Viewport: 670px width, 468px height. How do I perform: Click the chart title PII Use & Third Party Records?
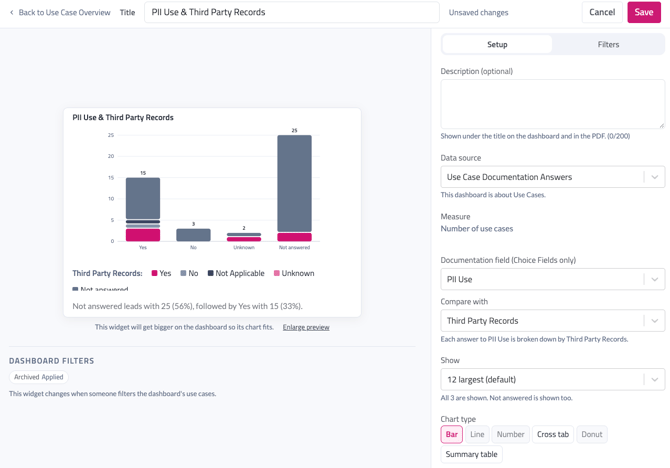tap(123, 118)
